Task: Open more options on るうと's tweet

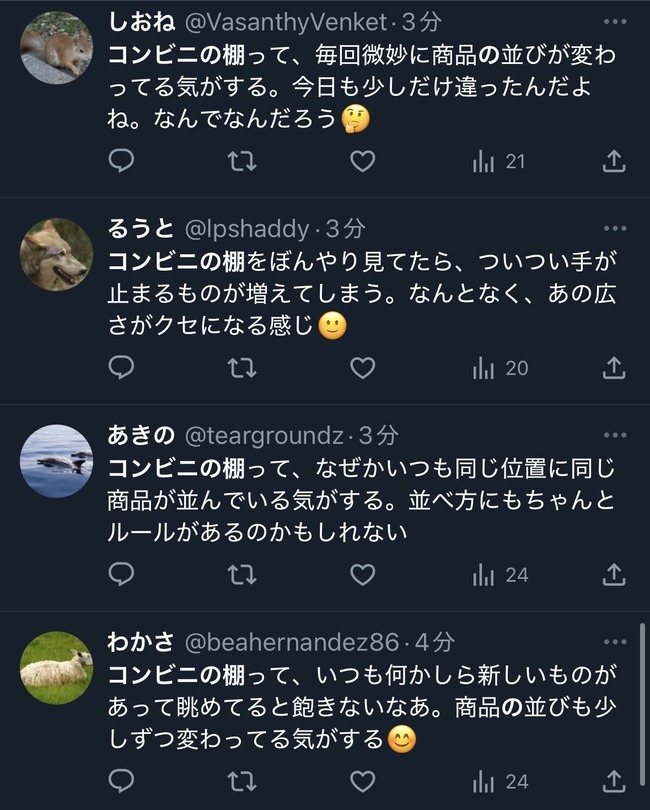Action: 615,228
